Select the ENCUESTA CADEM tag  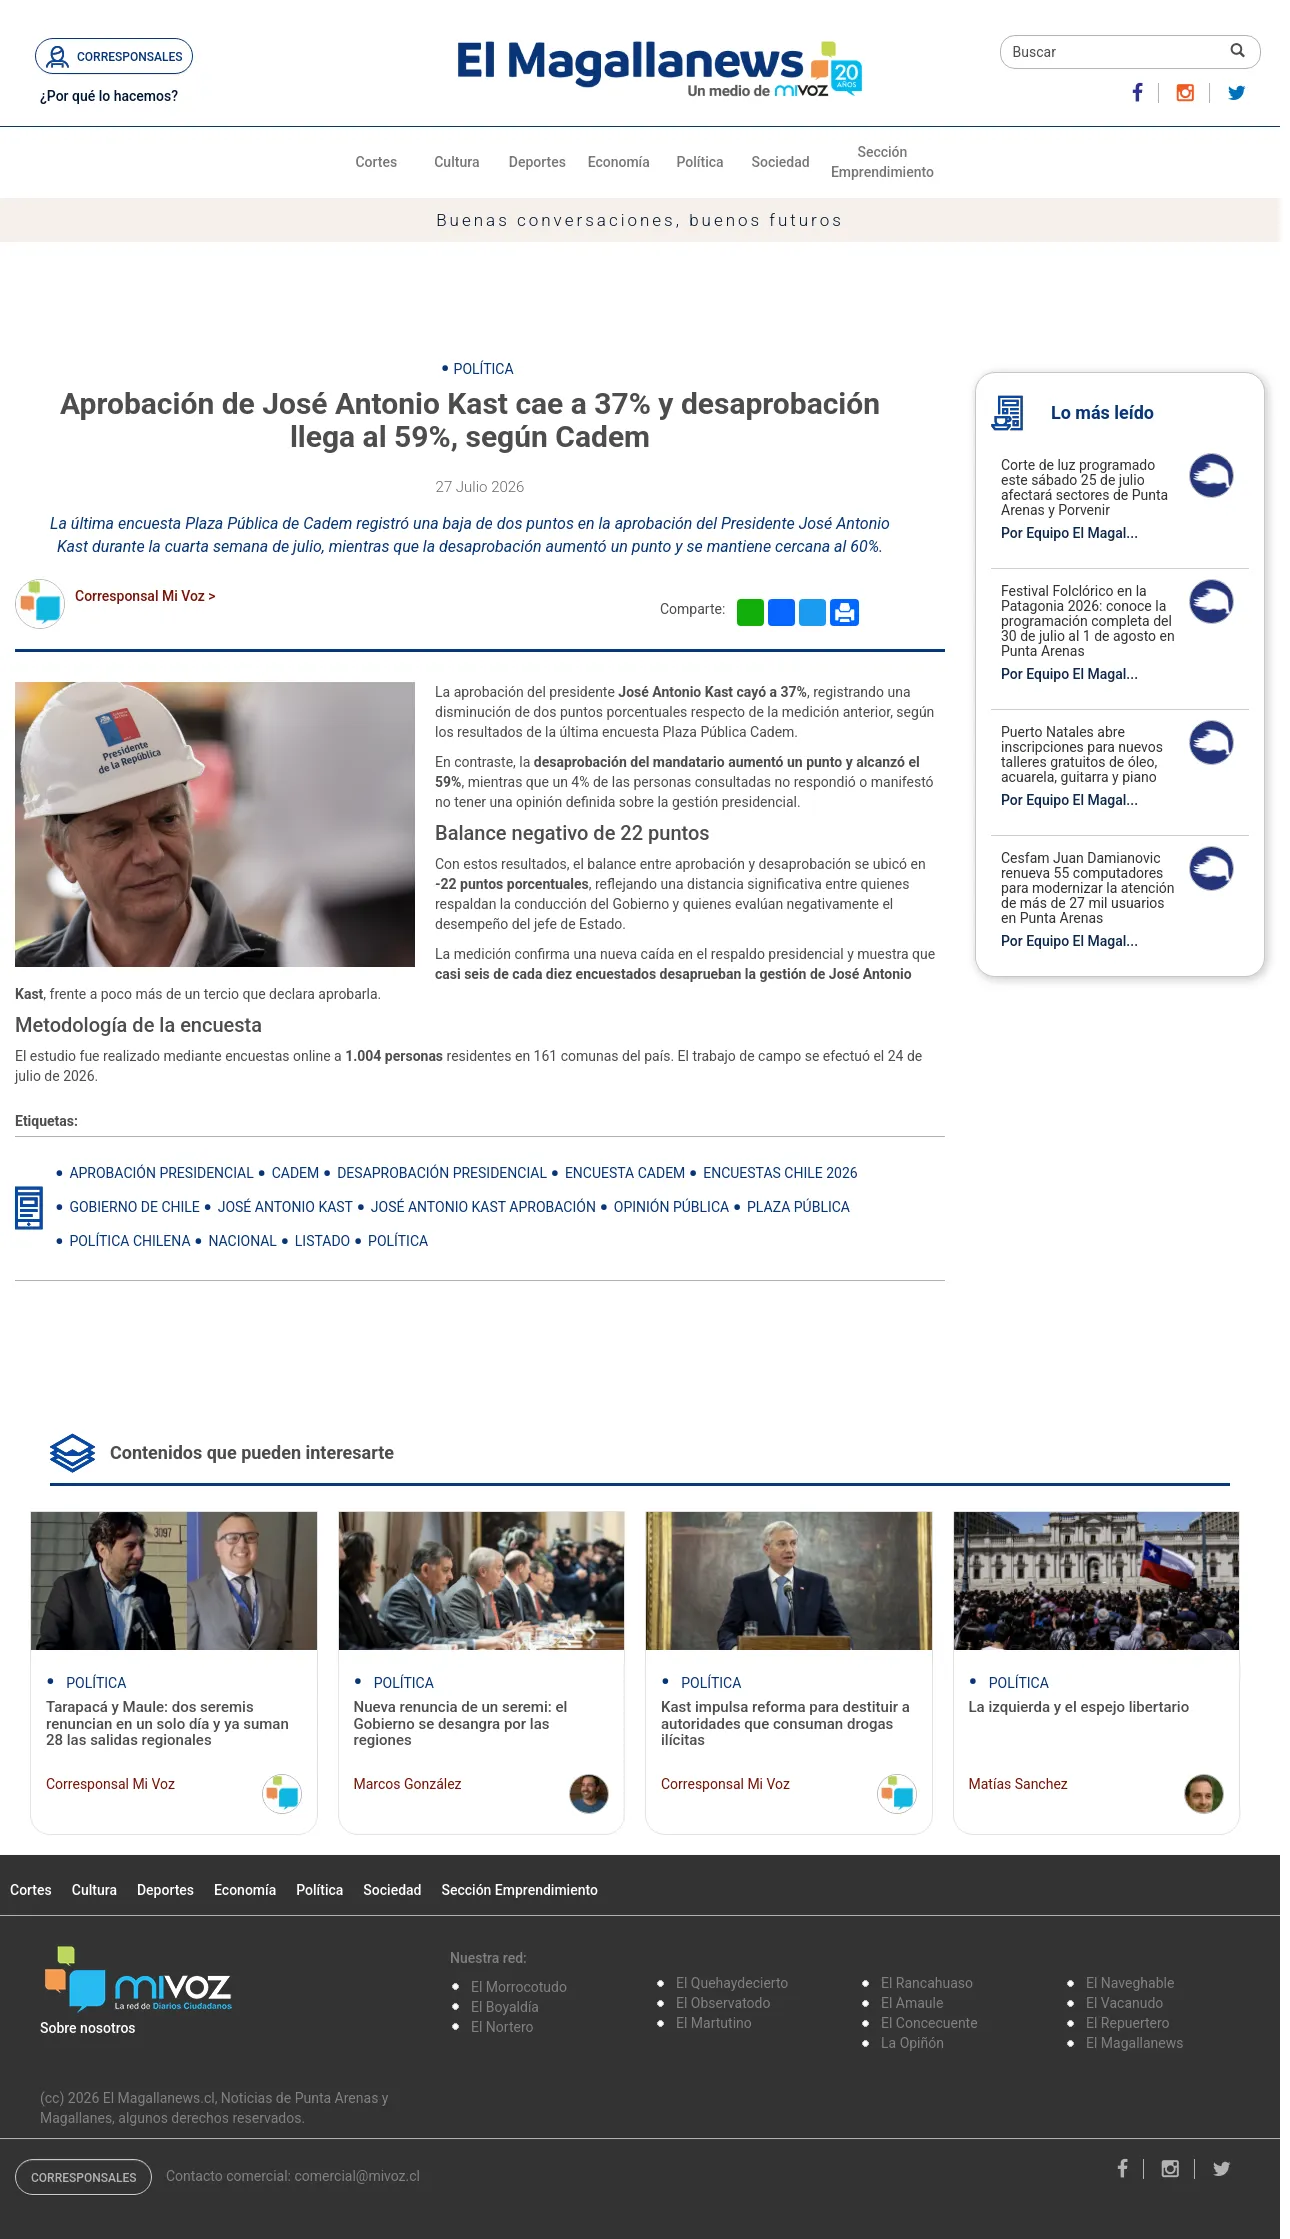pyautogui.click(x=625, y=1173)
